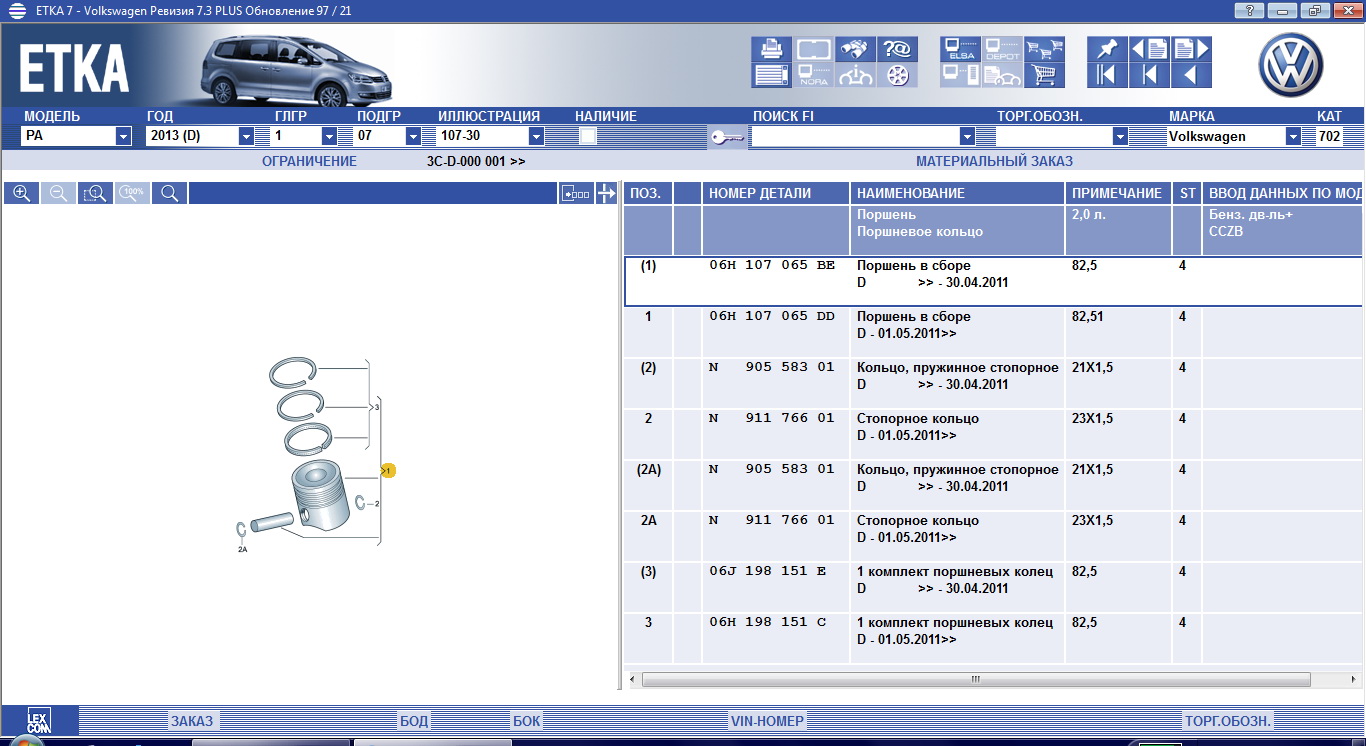This screenshot has height=746, width=1366.
Task: Click the Volkswagen logo
Action: (1290, 63)
